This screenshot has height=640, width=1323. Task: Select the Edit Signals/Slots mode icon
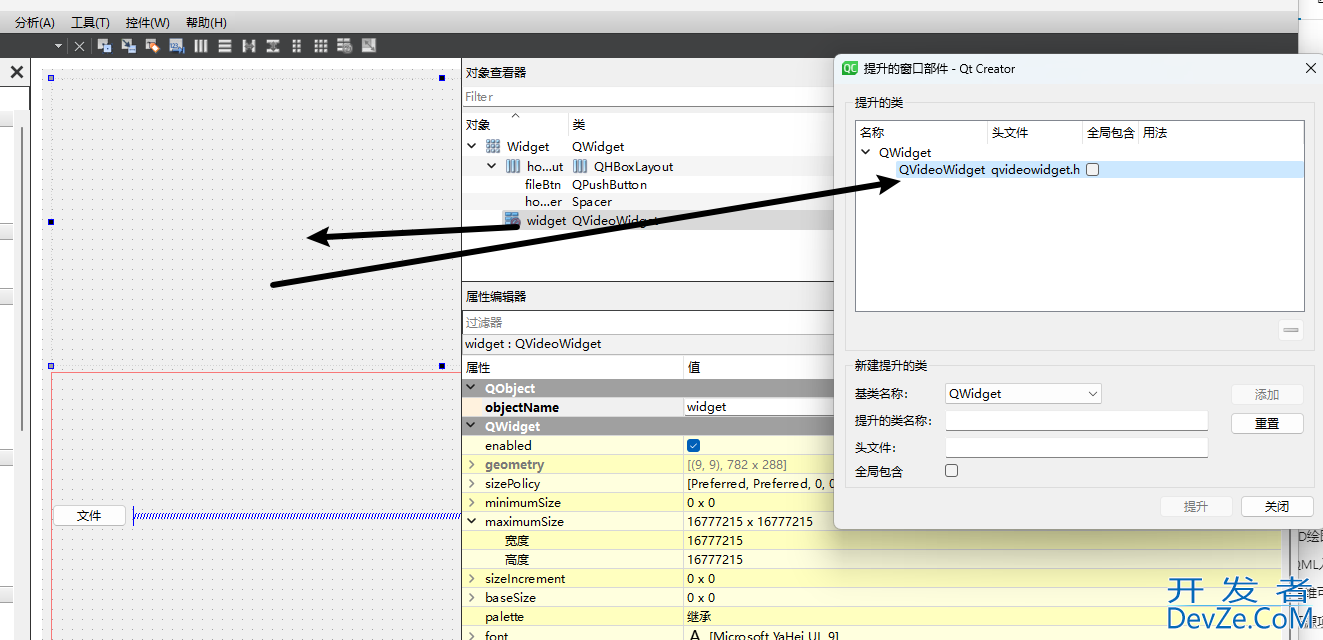click(128, 45)
